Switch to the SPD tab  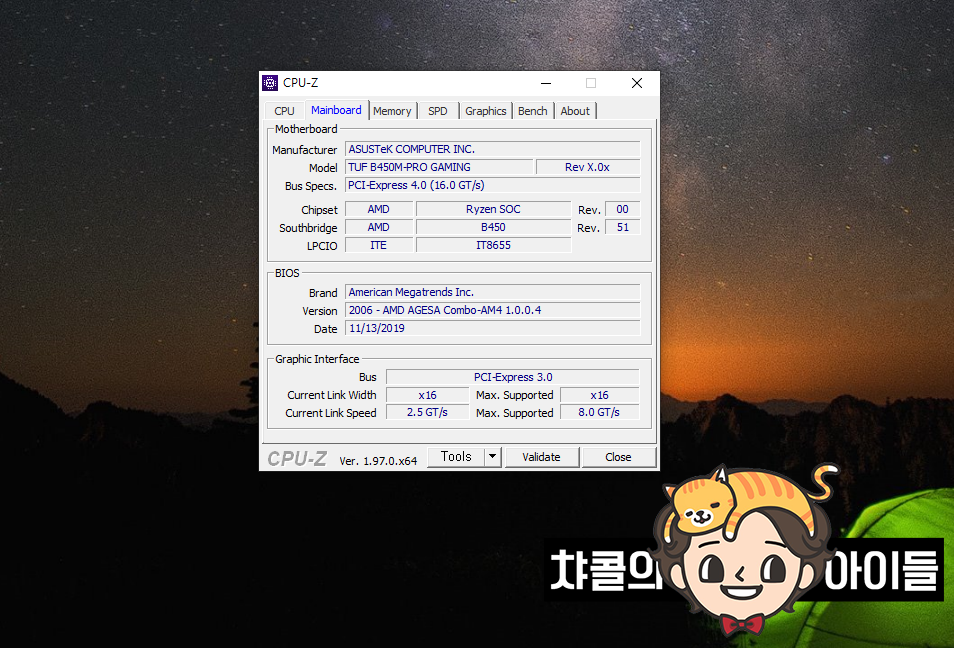click(x=437, y=111)
